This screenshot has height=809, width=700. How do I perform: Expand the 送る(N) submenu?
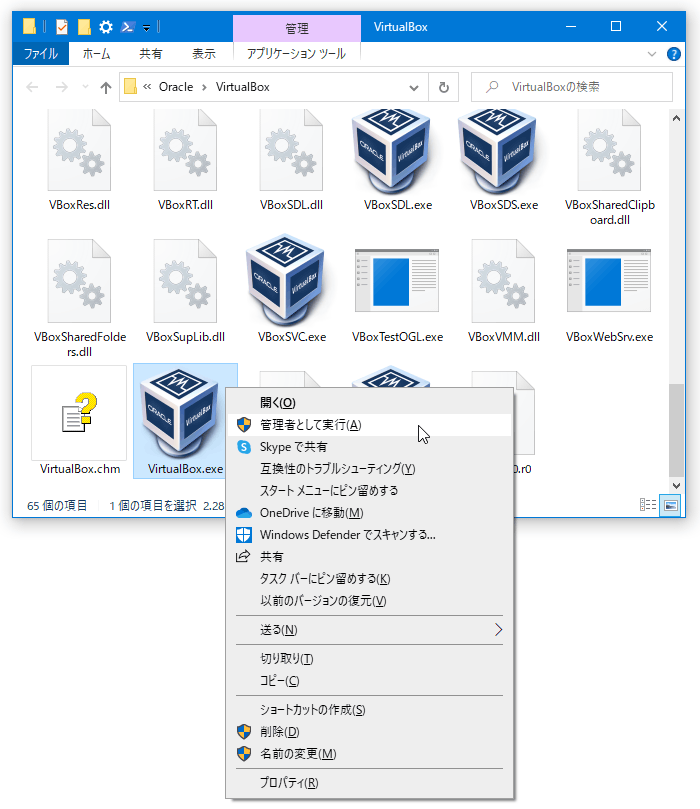click(498, 629)
